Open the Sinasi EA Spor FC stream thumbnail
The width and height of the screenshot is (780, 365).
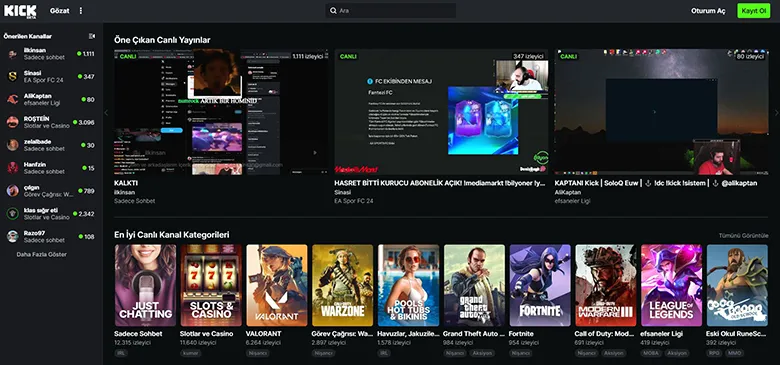click(441, 112)
